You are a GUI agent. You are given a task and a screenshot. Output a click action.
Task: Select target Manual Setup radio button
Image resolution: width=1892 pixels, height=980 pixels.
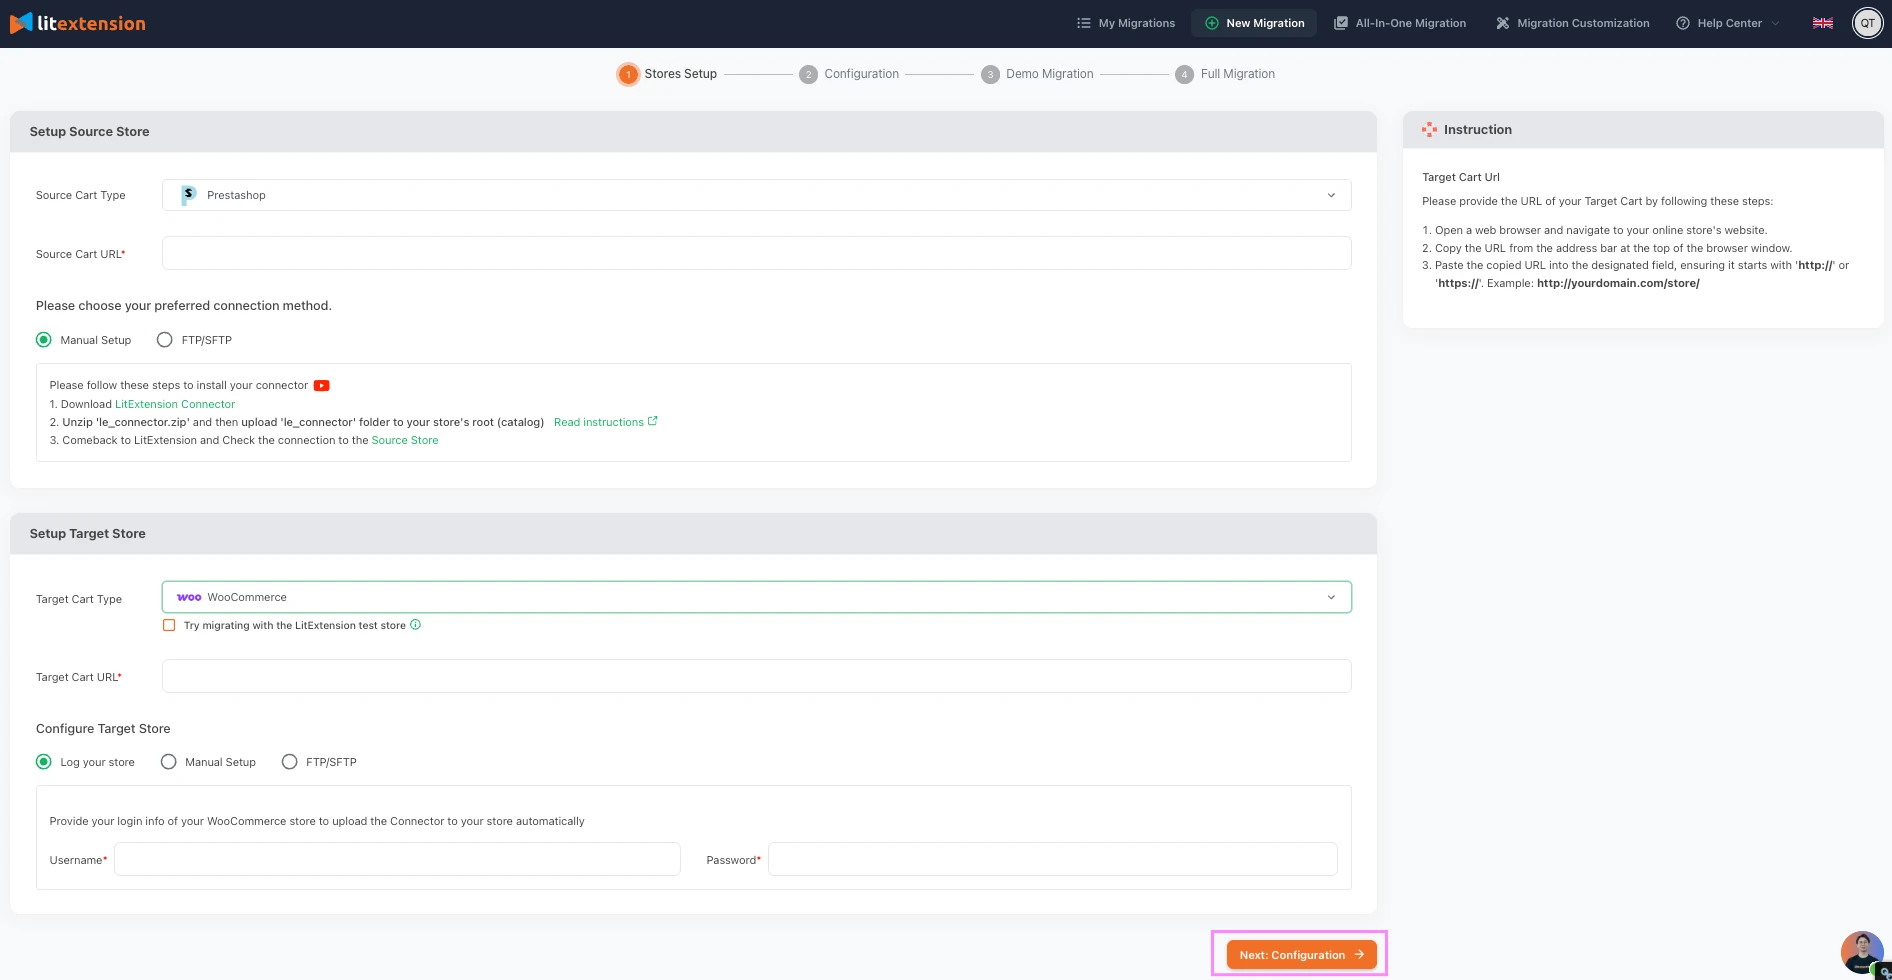click(169, 762)
